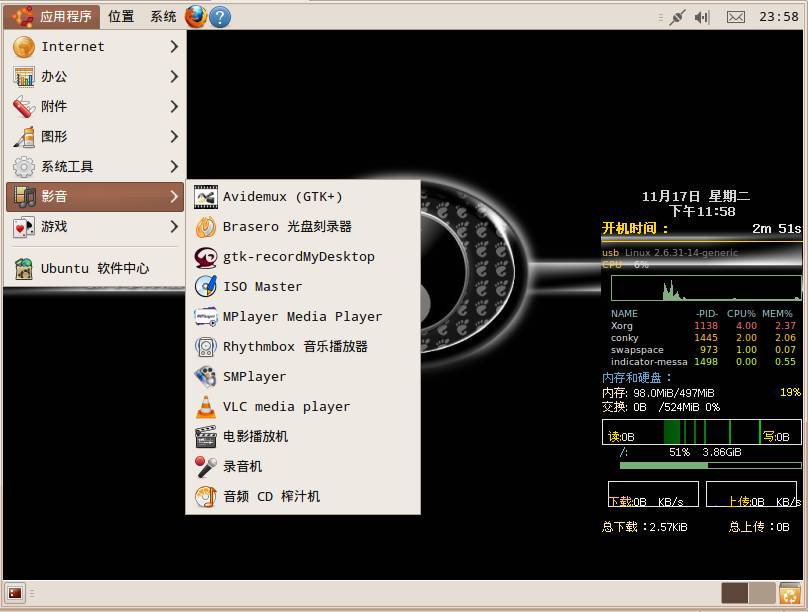Open the mail envelope indicator
This screenshot has width=808, height=612.
pyautogui.click(x=735, y=17)
